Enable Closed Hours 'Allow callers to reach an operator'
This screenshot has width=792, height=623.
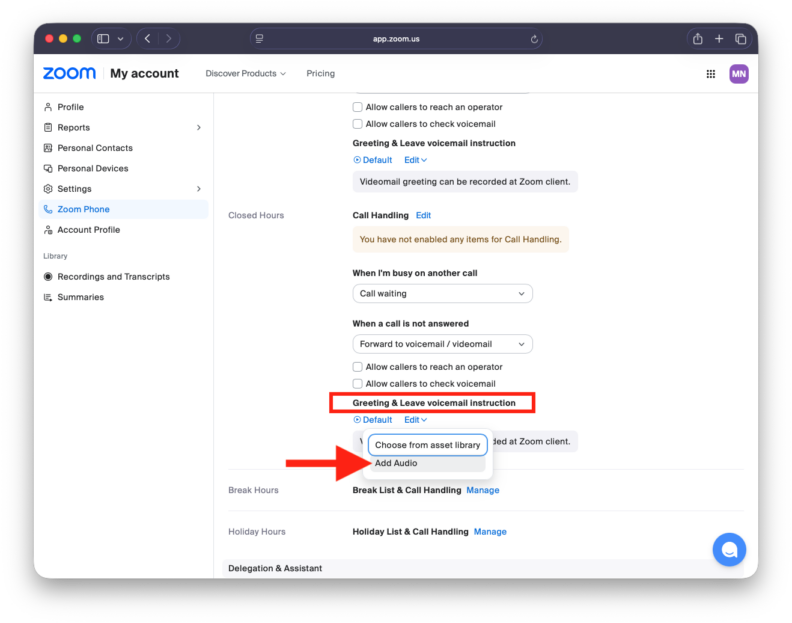pyautogui.click(x=358, y=367)
